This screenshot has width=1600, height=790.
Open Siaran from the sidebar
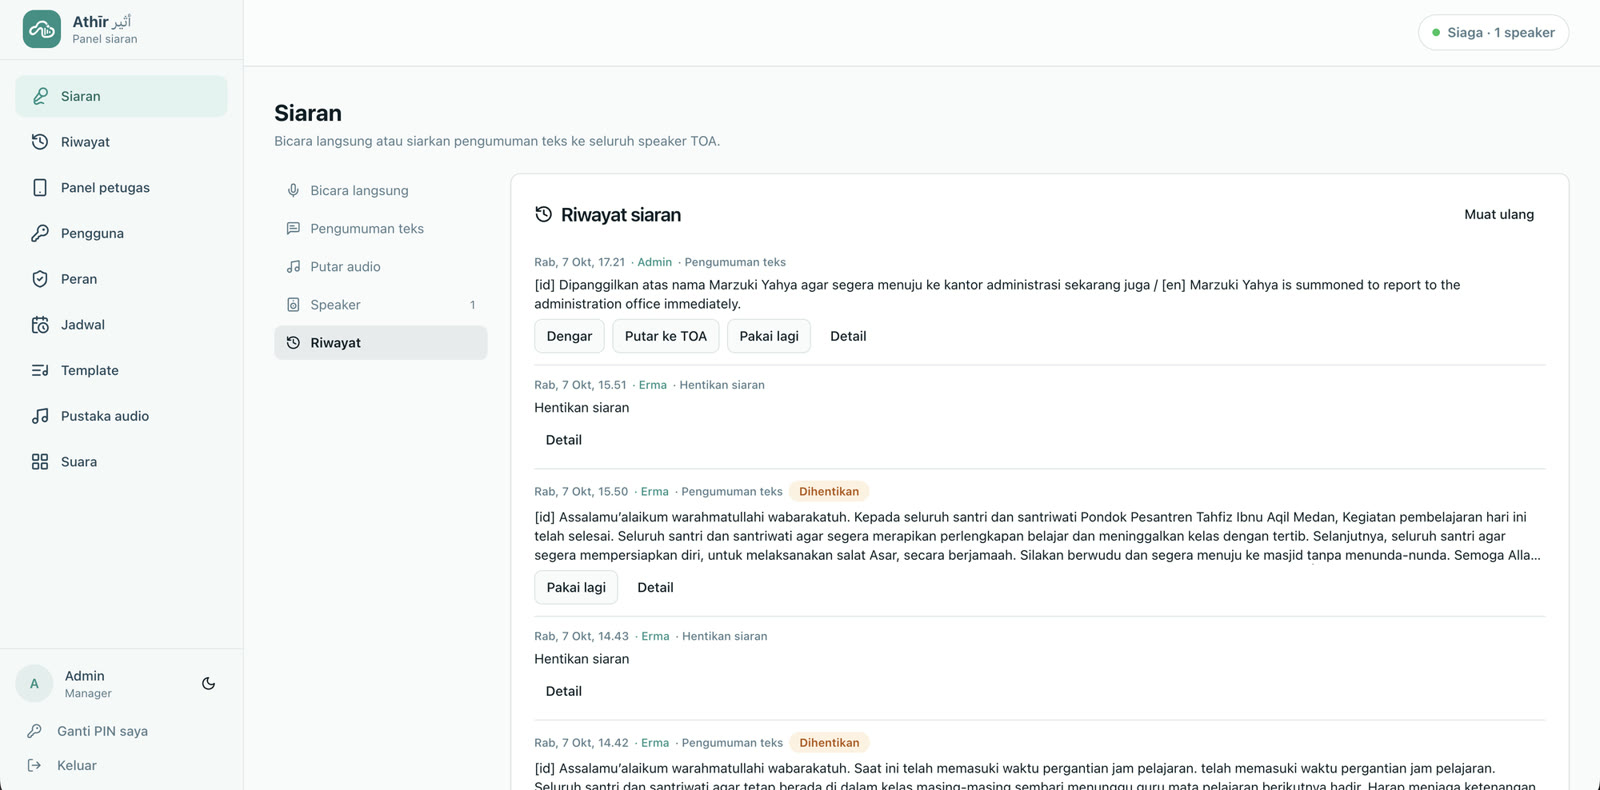click(121, 96)
